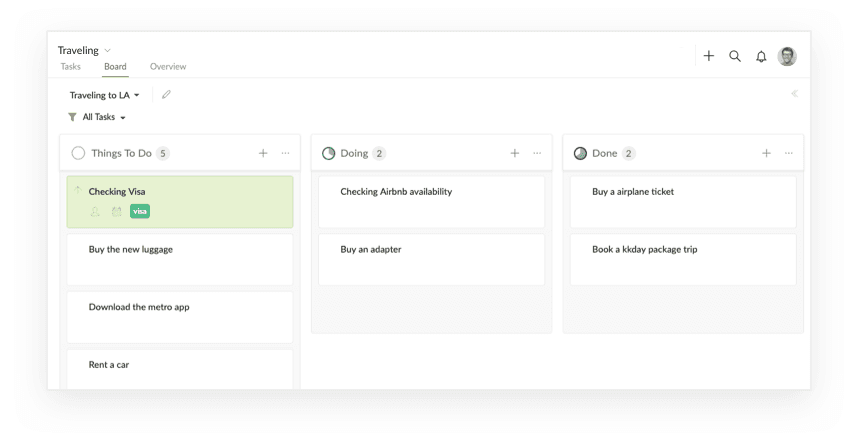Toggle the Things To Do status circle
Screen dimensions: 858x444
(x=78, y=153)
